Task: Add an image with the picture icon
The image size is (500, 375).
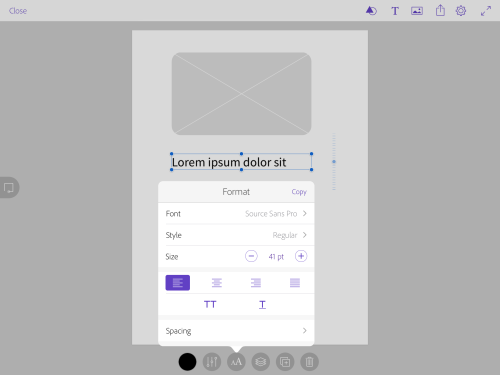Action: [x=417, y=11]
